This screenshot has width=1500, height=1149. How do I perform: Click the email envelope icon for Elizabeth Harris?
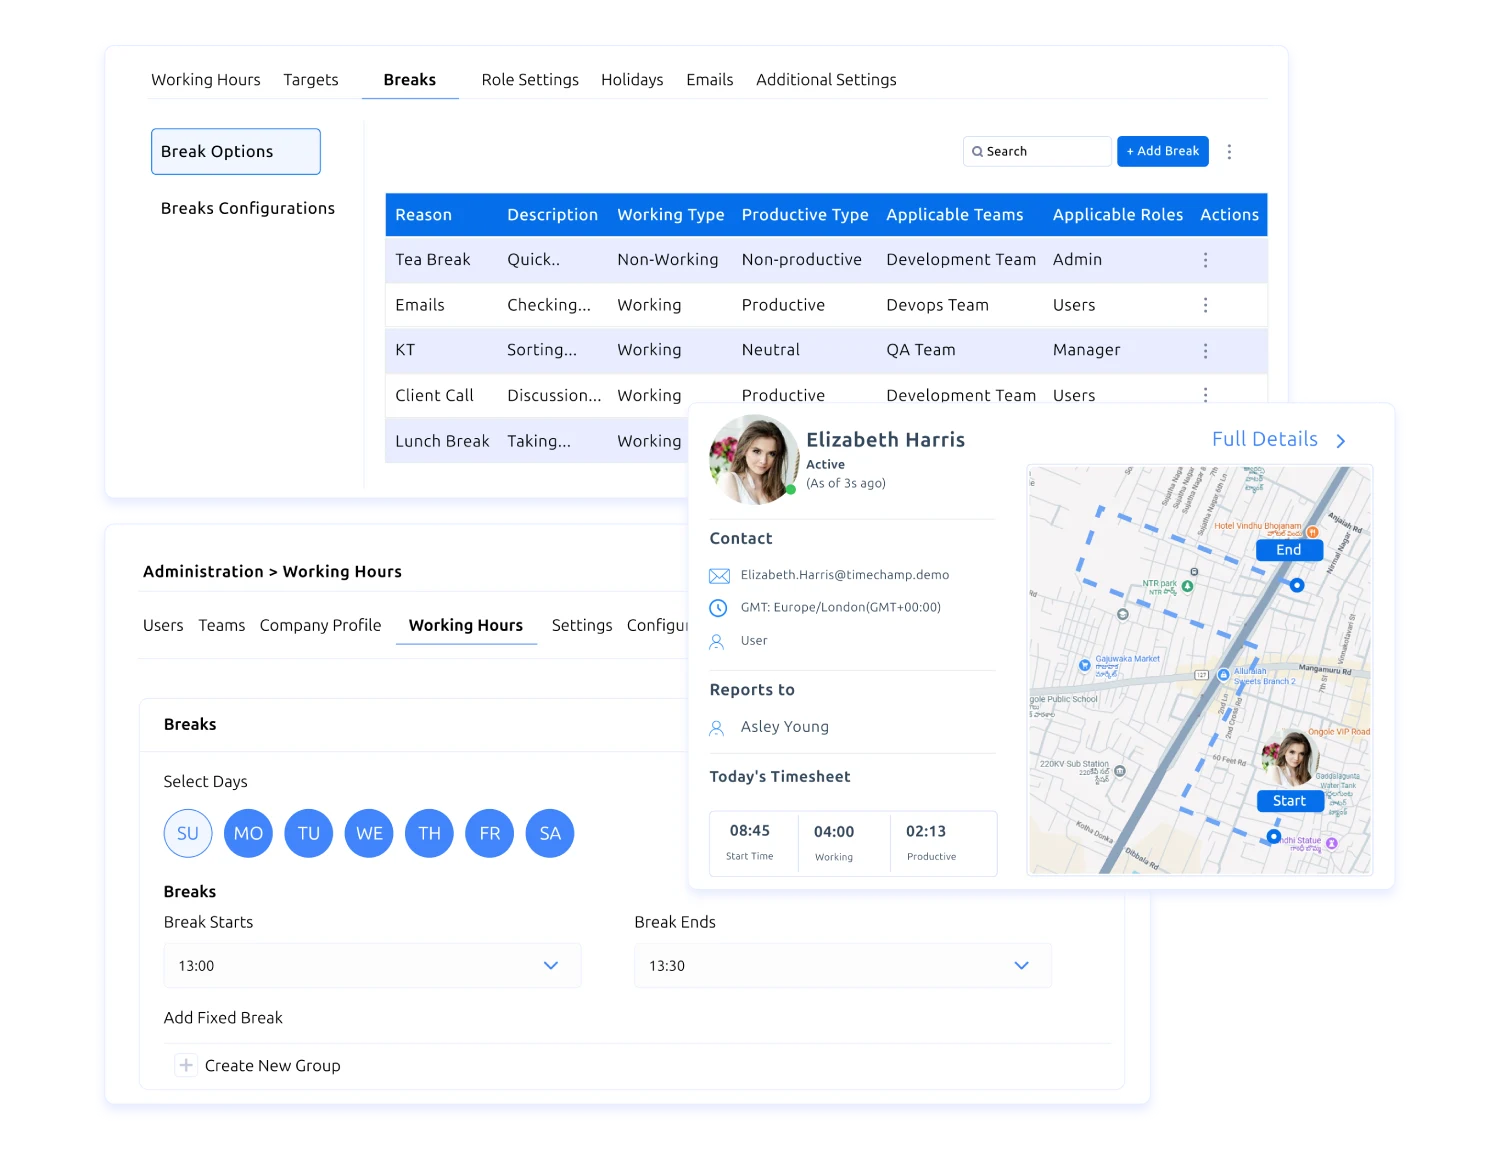coord(719,575)
